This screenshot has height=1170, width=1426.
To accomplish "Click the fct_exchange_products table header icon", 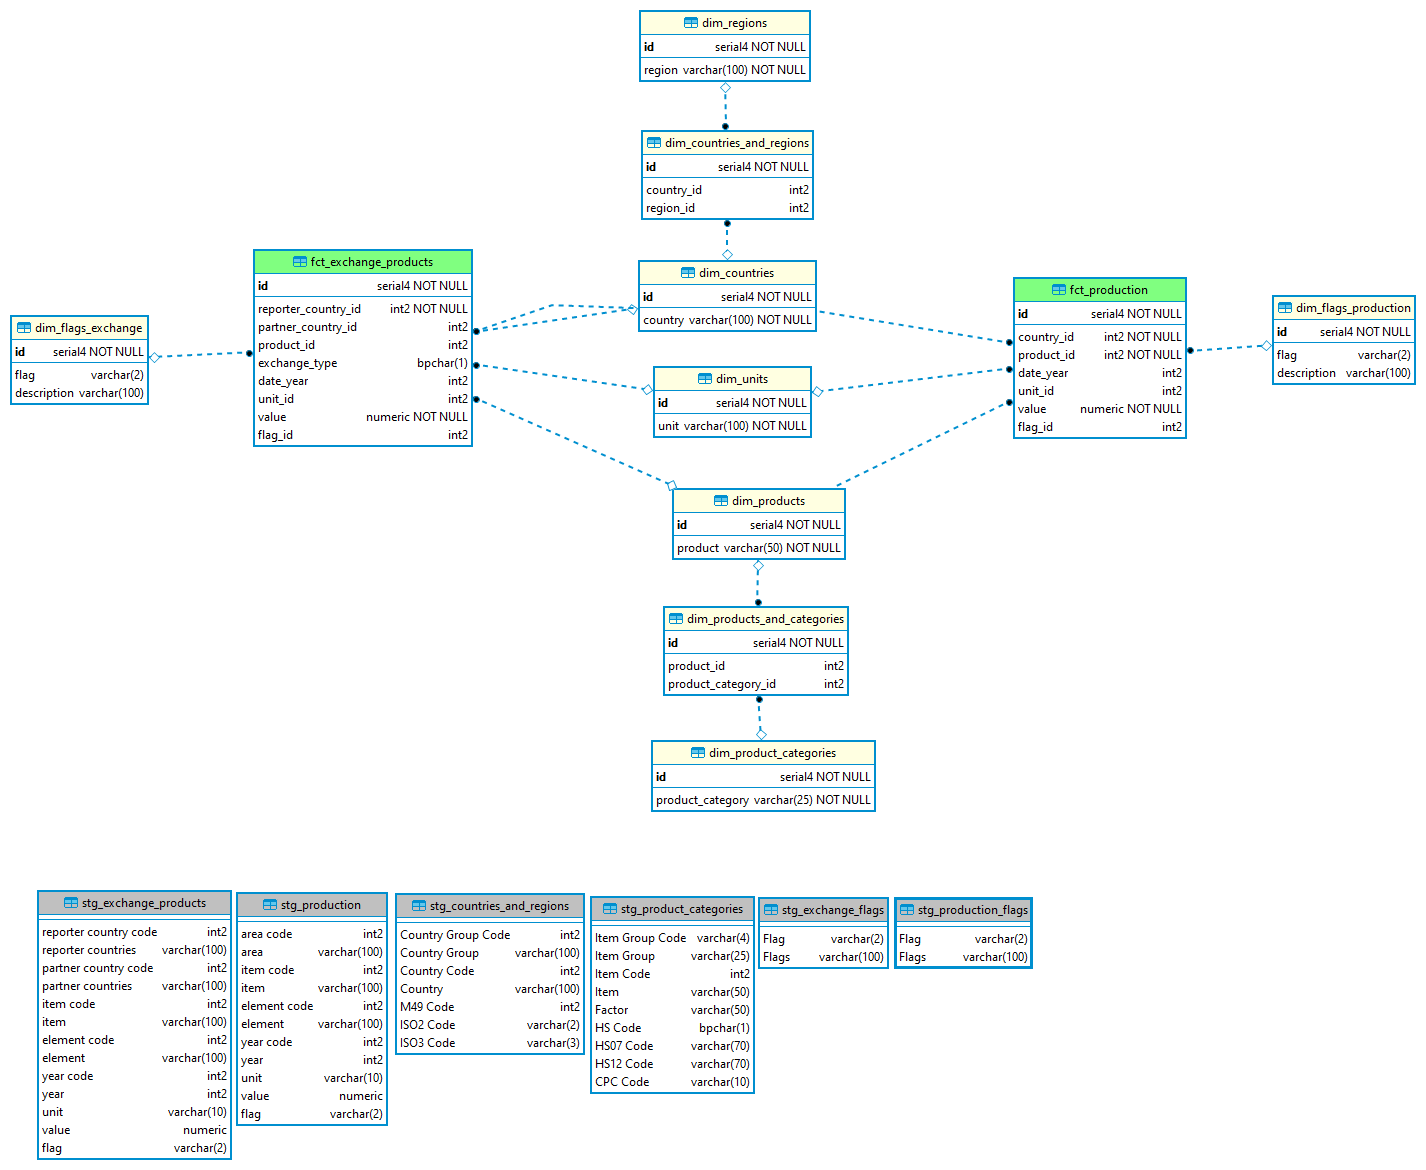I will 302,261.
